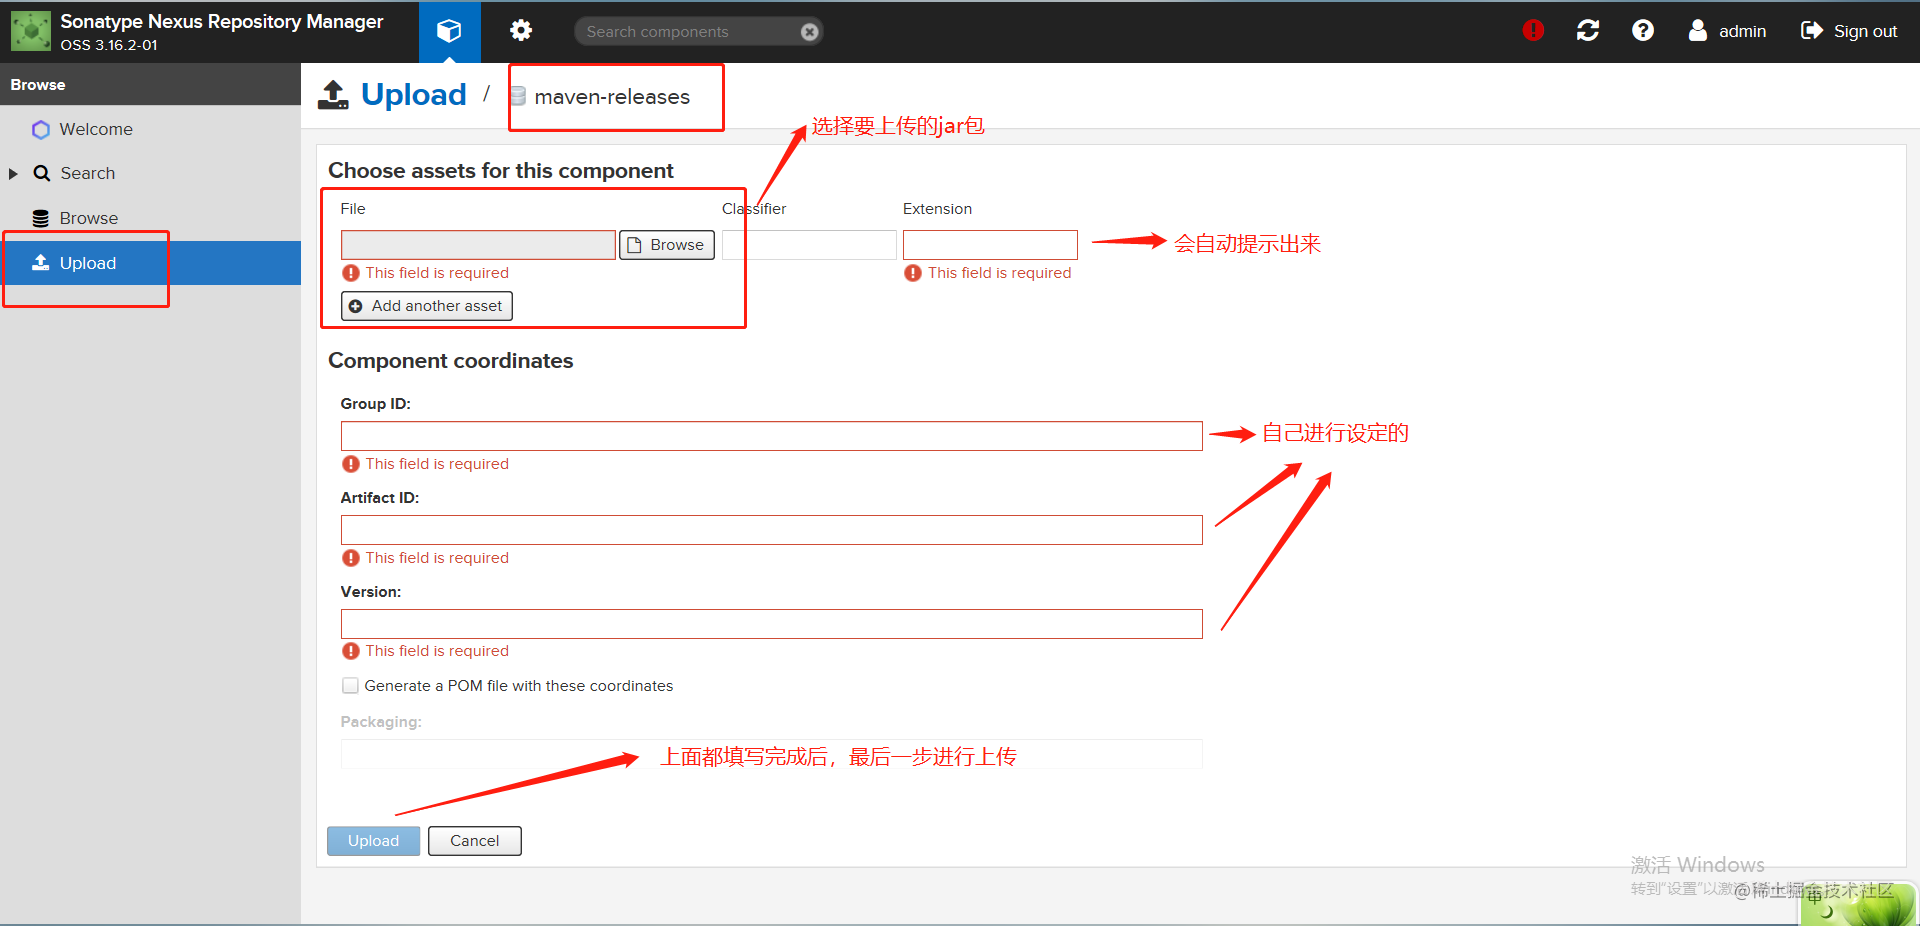The width and height of the screenshot is (1920, 926).
Task: Click the Extension input field
Action: pos(990,245)
